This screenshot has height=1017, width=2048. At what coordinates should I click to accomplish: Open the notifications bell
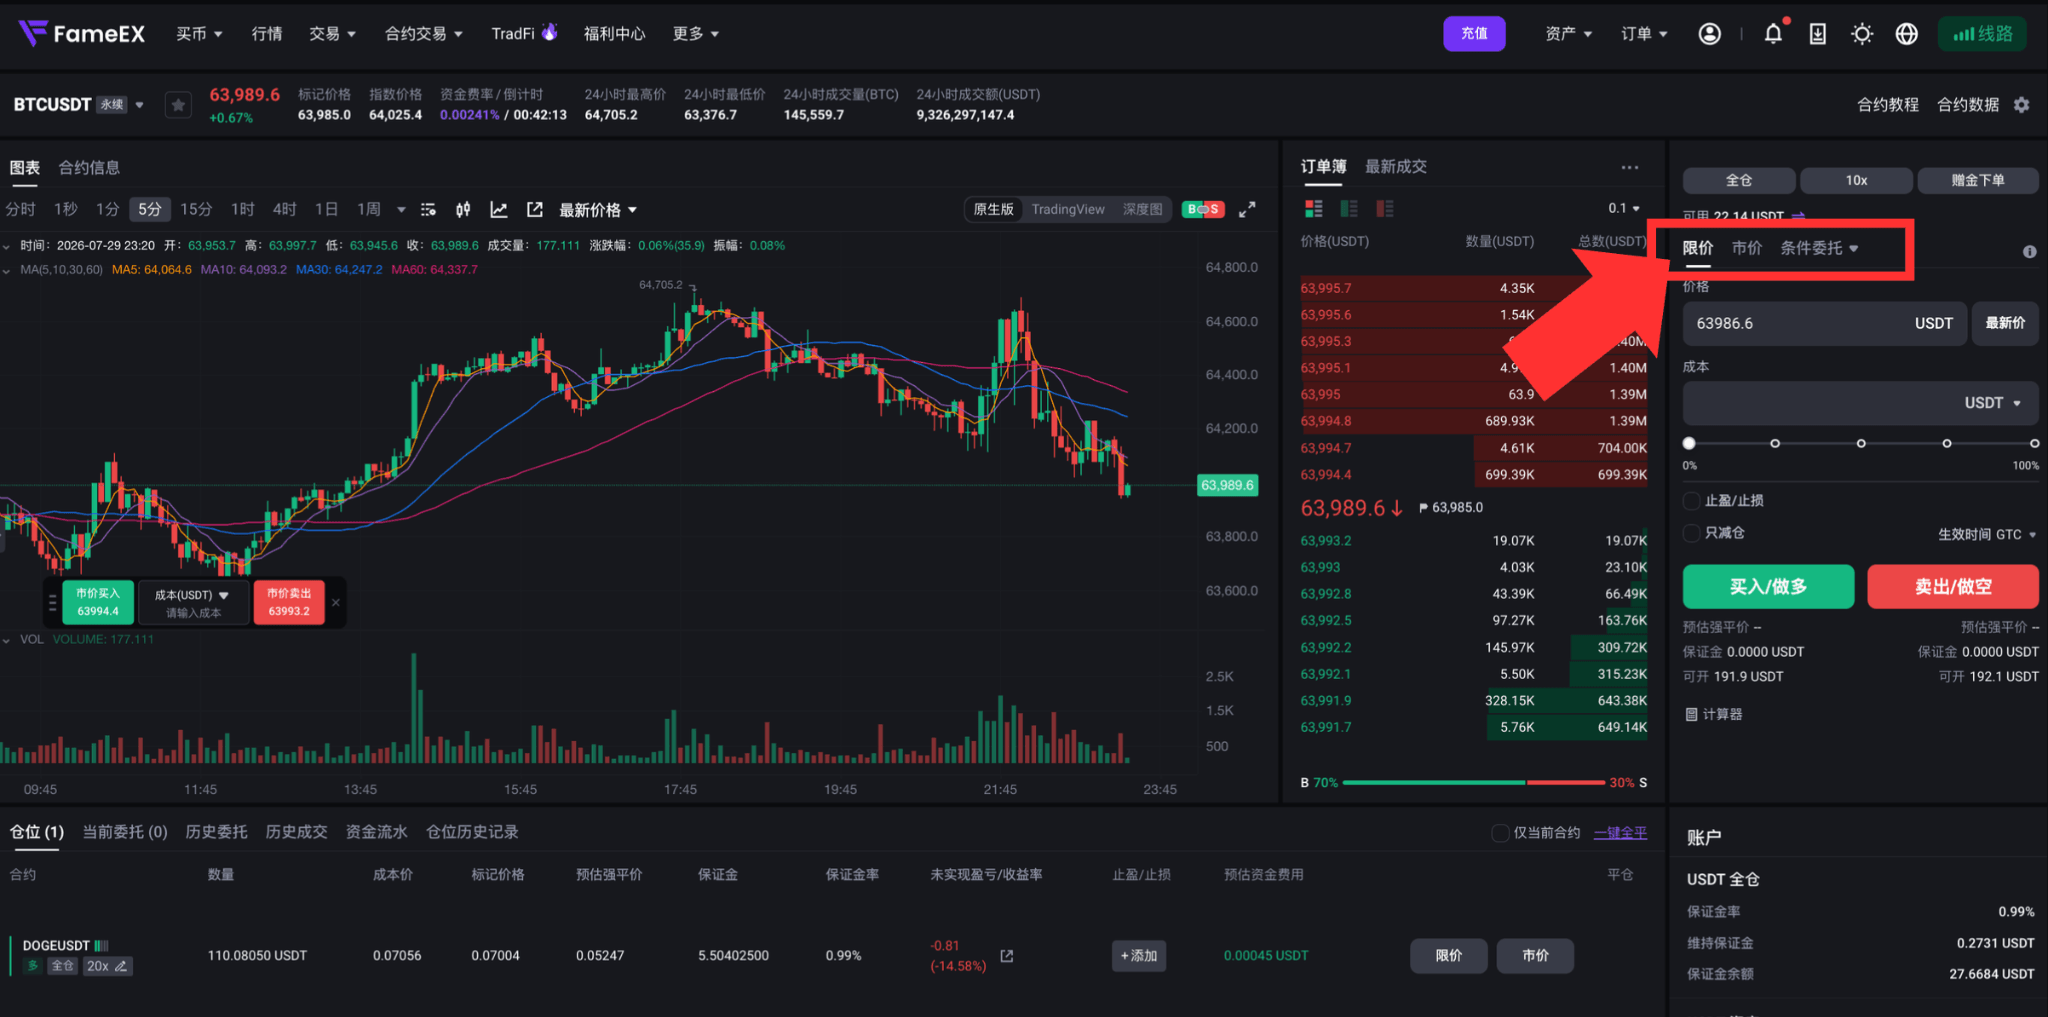(x=1773, y=34)
